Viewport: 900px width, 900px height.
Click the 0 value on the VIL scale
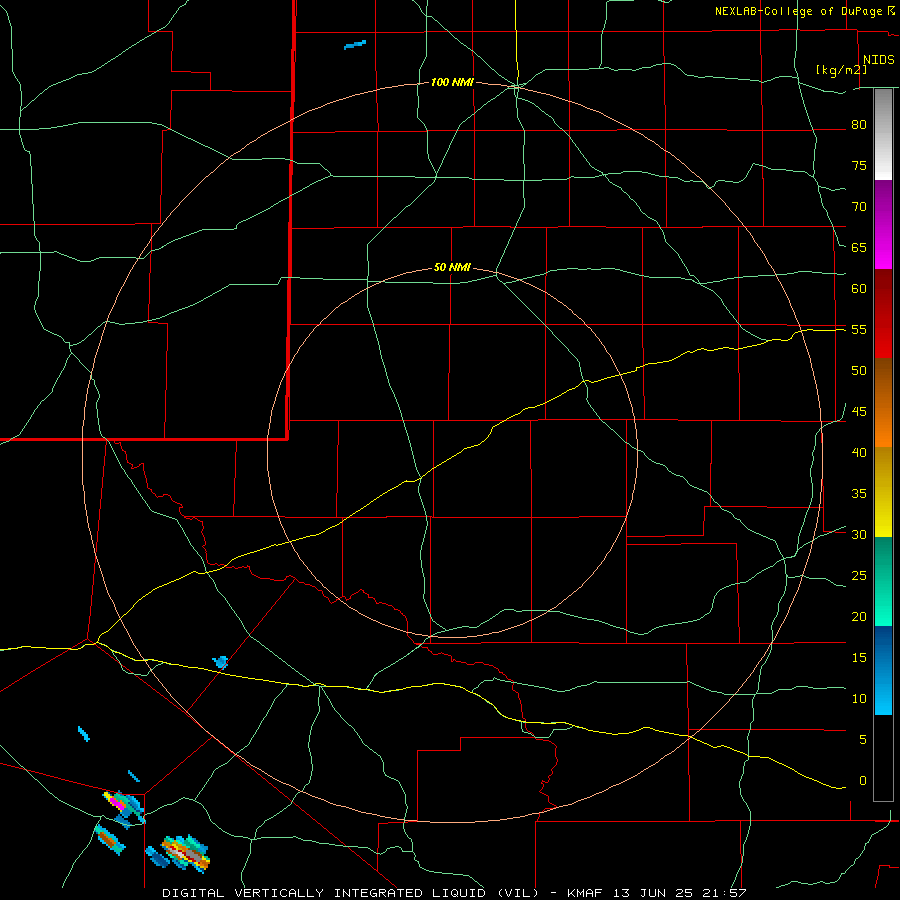[x=862, y=781]
